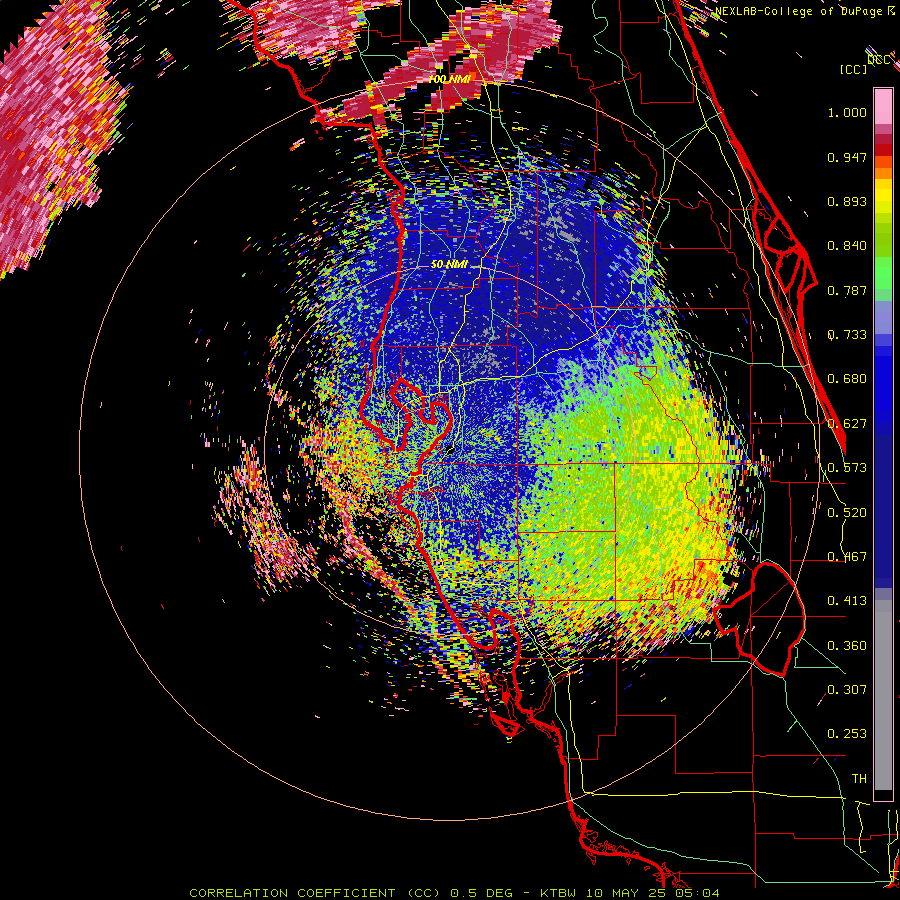
Task: Click the 0.413 color scale value
Action: coord(847,601)
